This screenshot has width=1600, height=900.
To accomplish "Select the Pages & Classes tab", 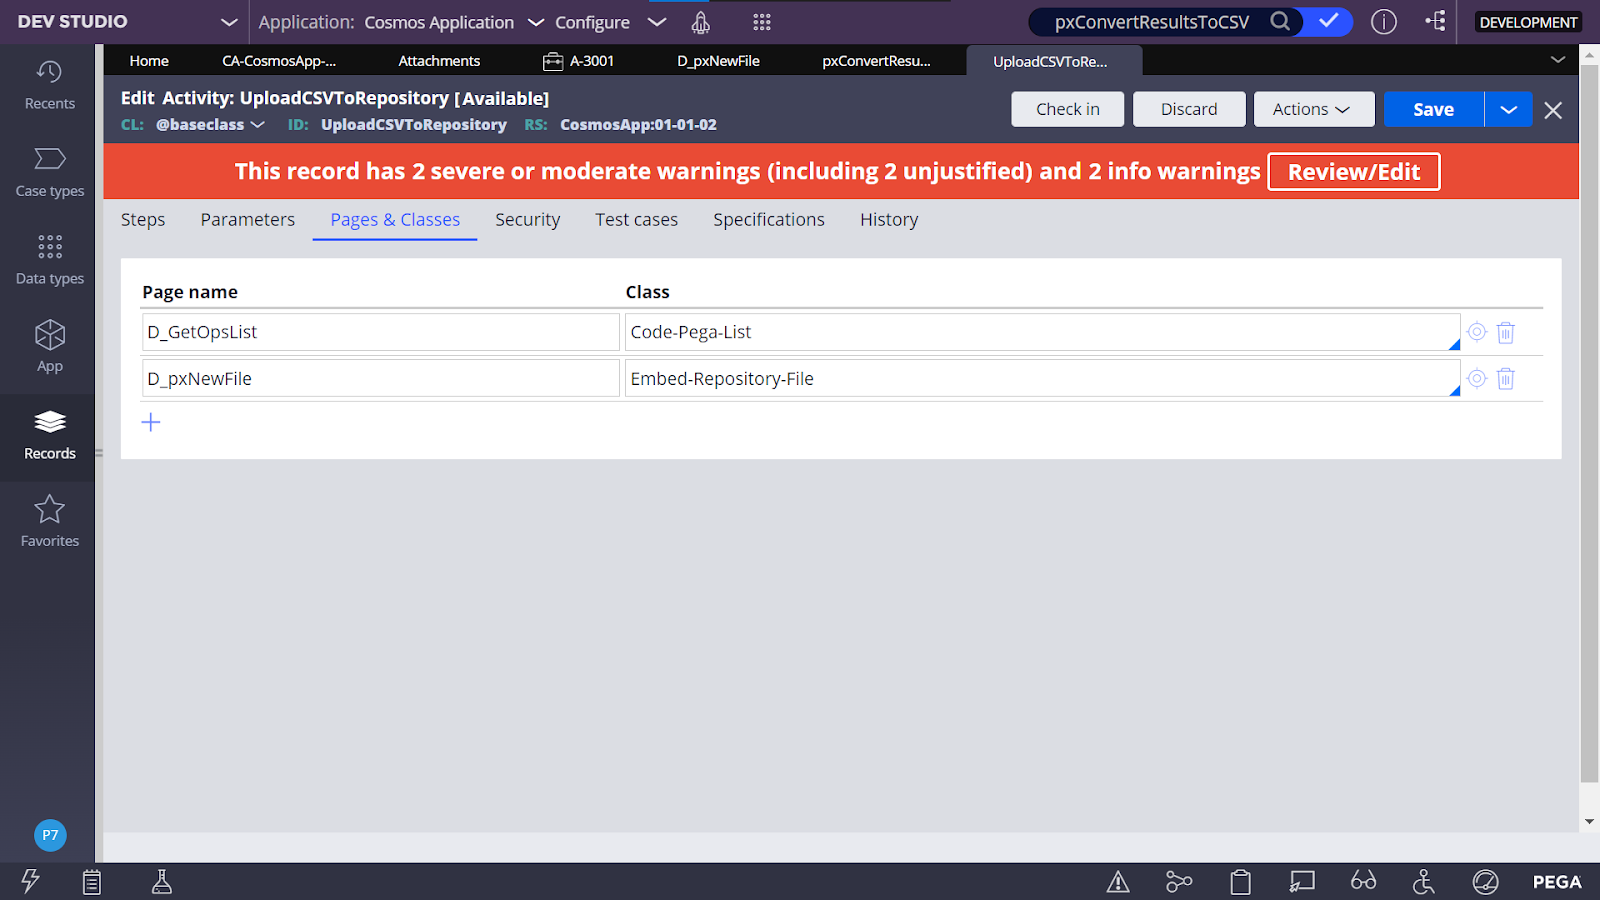I will 395,219.
